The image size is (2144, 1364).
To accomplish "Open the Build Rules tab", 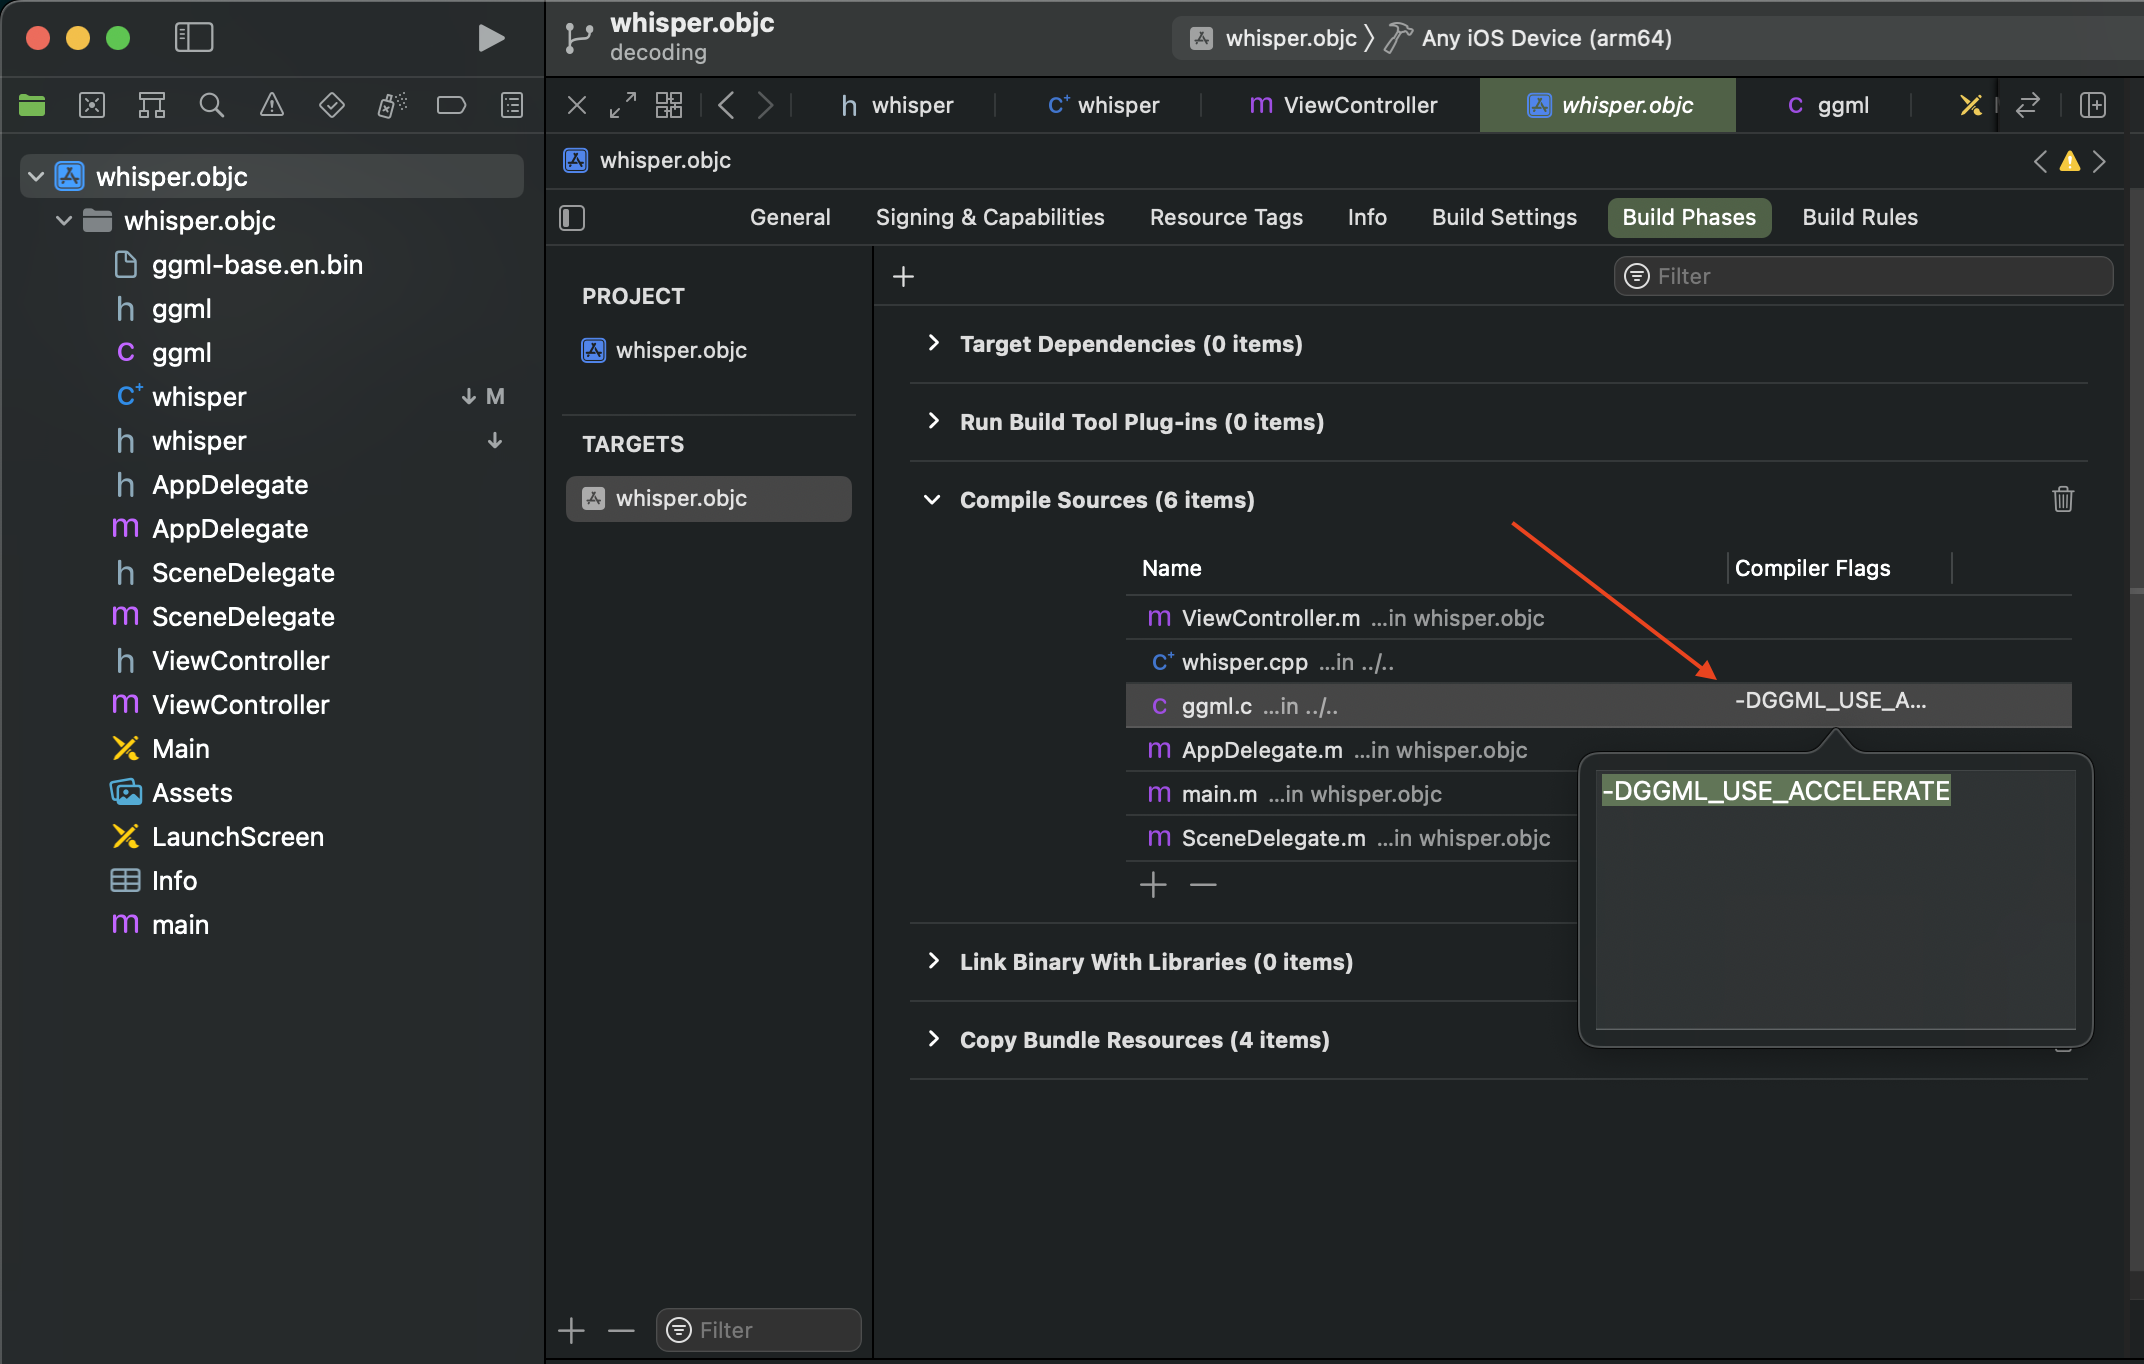I will point(1860,217).
